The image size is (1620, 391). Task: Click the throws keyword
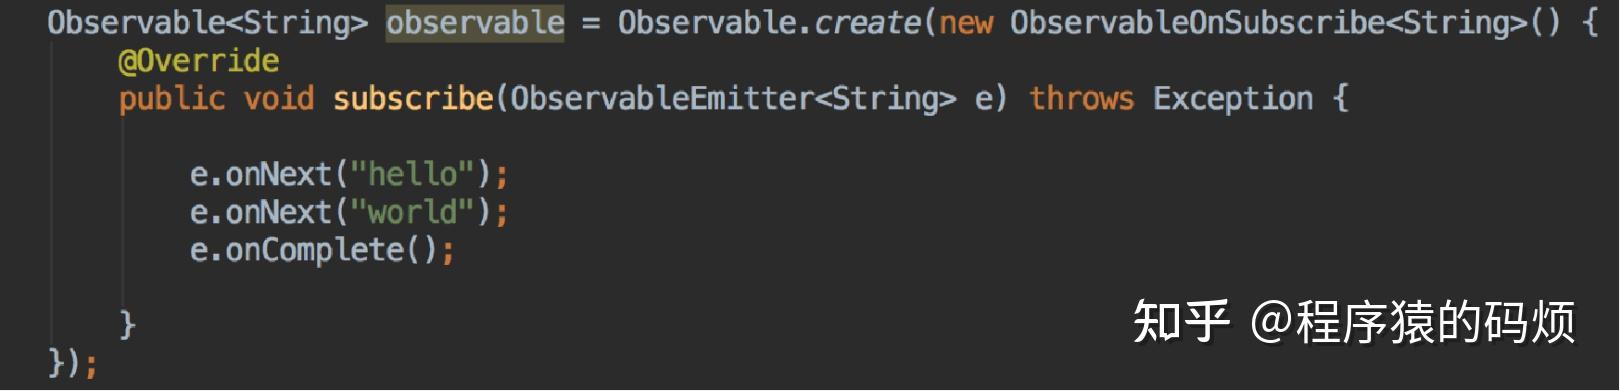click(1082, 98)
